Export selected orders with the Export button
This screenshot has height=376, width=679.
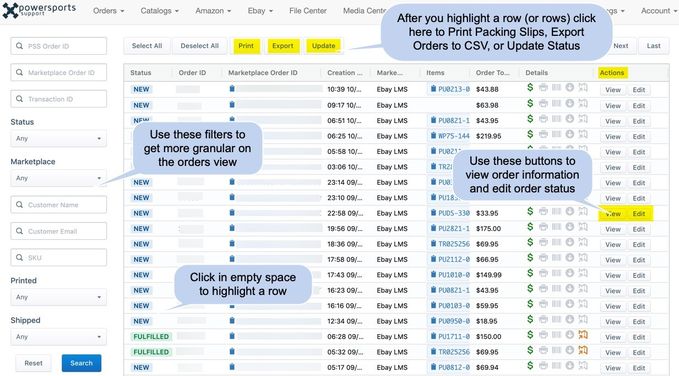coord(283,46)
